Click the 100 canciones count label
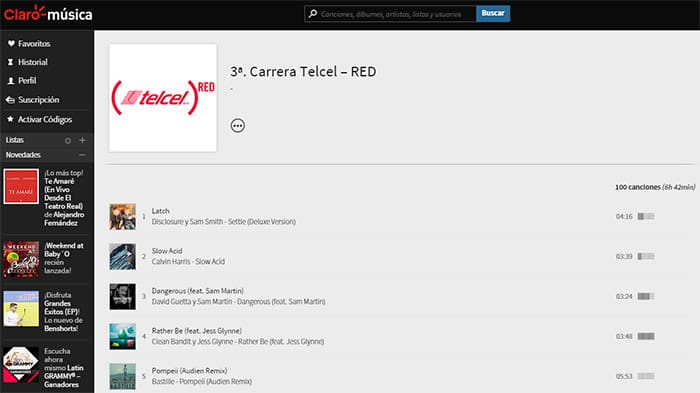This screenshot has height=393, width=700. pyautogui.click(x=638, y=187)
